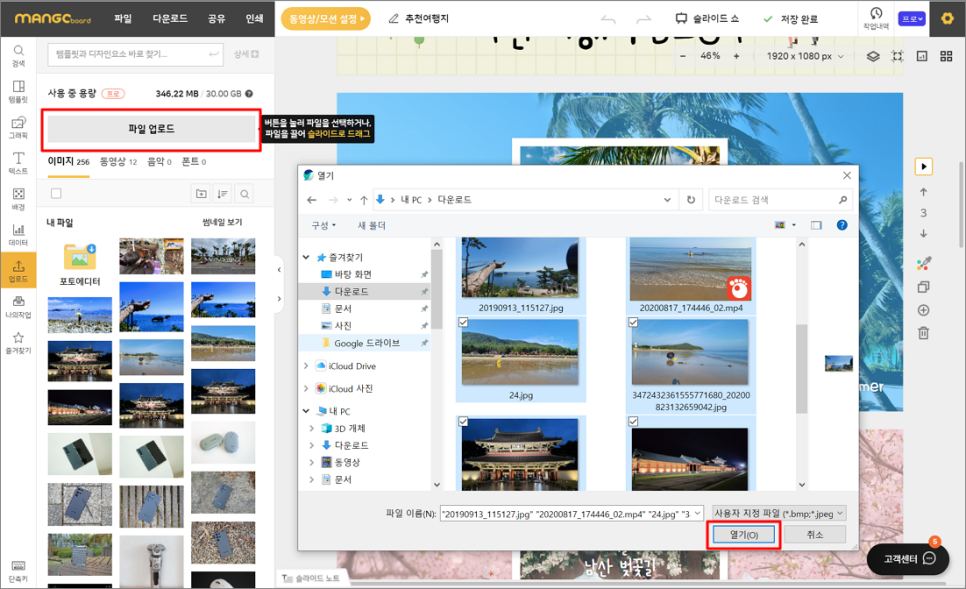The width and height of the screenshot is (966, 589).
Task: Click the layers stack icon
Action: pyautogui.click(x=873, y=56)
